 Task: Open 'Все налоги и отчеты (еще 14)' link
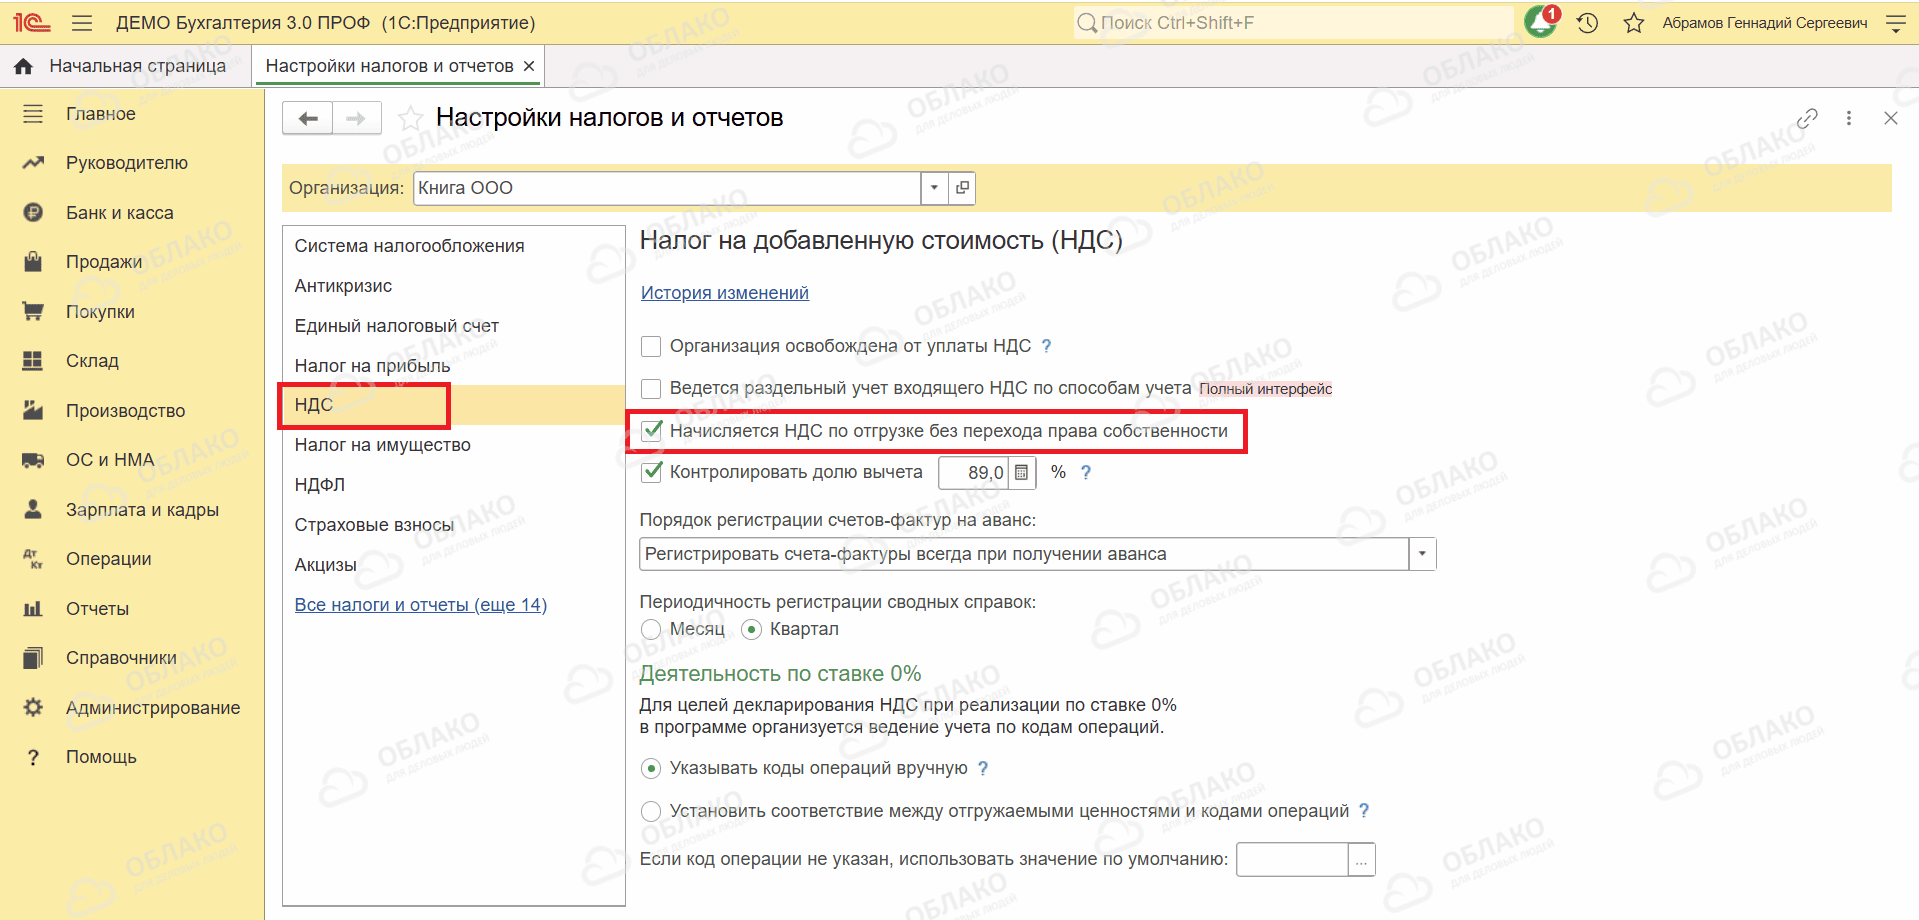(x=421, y=605)
